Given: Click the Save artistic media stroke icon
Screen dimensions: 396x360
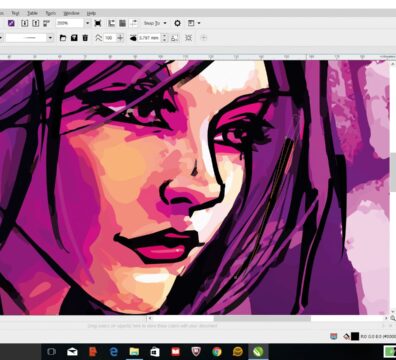Looking at the screenshot, I should (74, 38).
